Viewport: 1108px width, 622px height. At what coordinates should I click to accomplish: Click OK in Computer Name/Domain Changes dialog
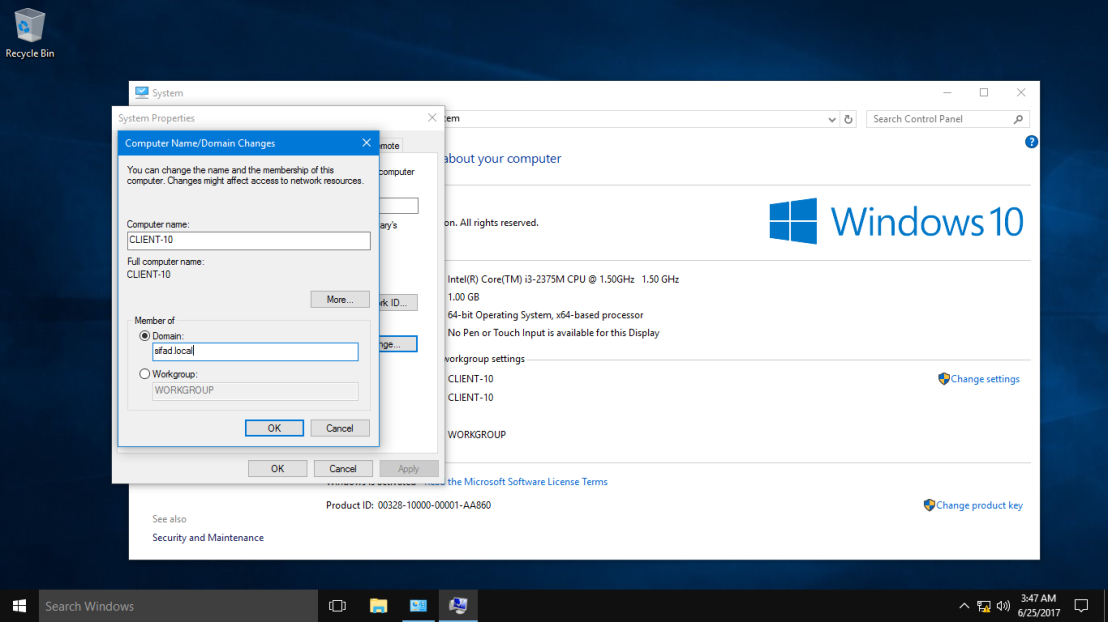tap(274, 428)
